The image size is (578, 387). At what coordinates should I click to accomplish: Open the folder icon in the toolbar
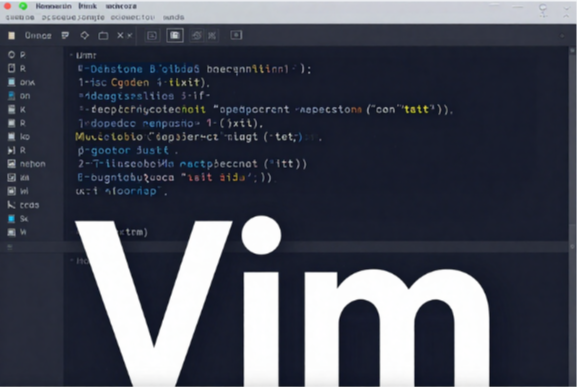[103, 35]
